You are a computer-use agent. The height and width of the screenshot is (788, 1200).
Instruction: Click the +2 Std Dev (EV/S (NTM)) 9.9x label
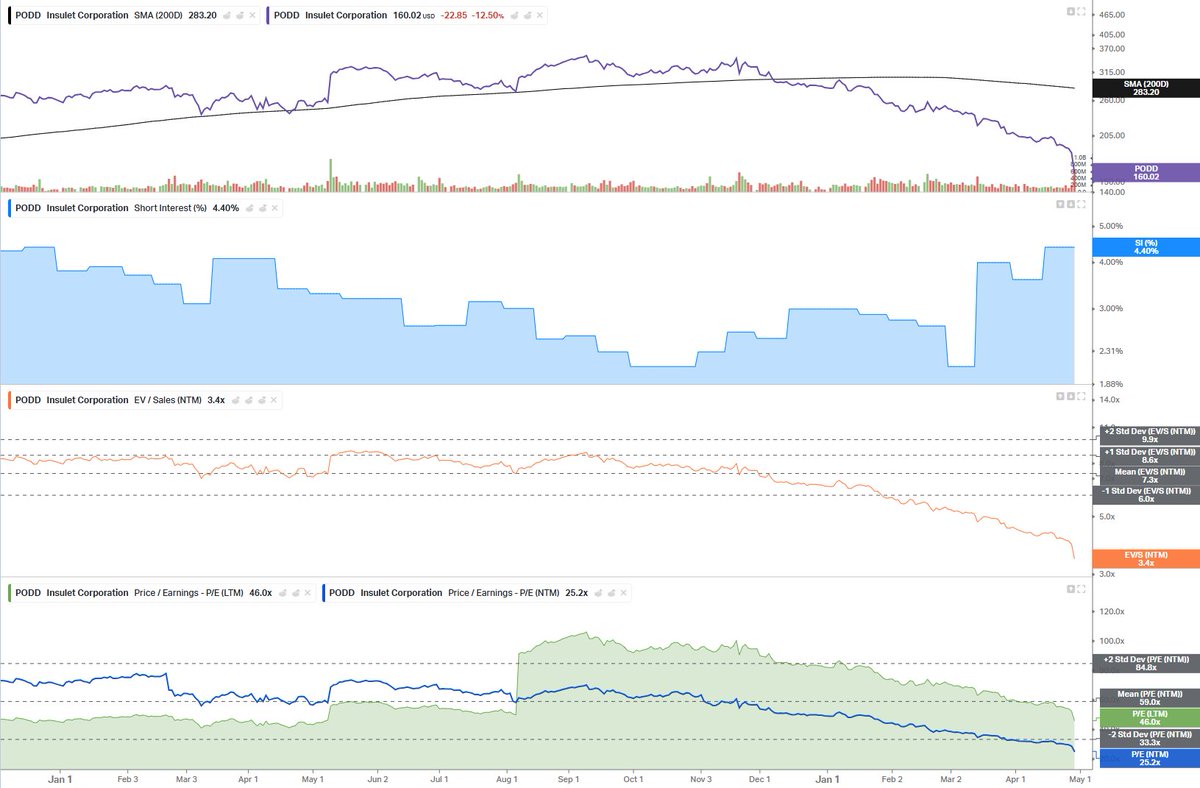click(1148, 434)
